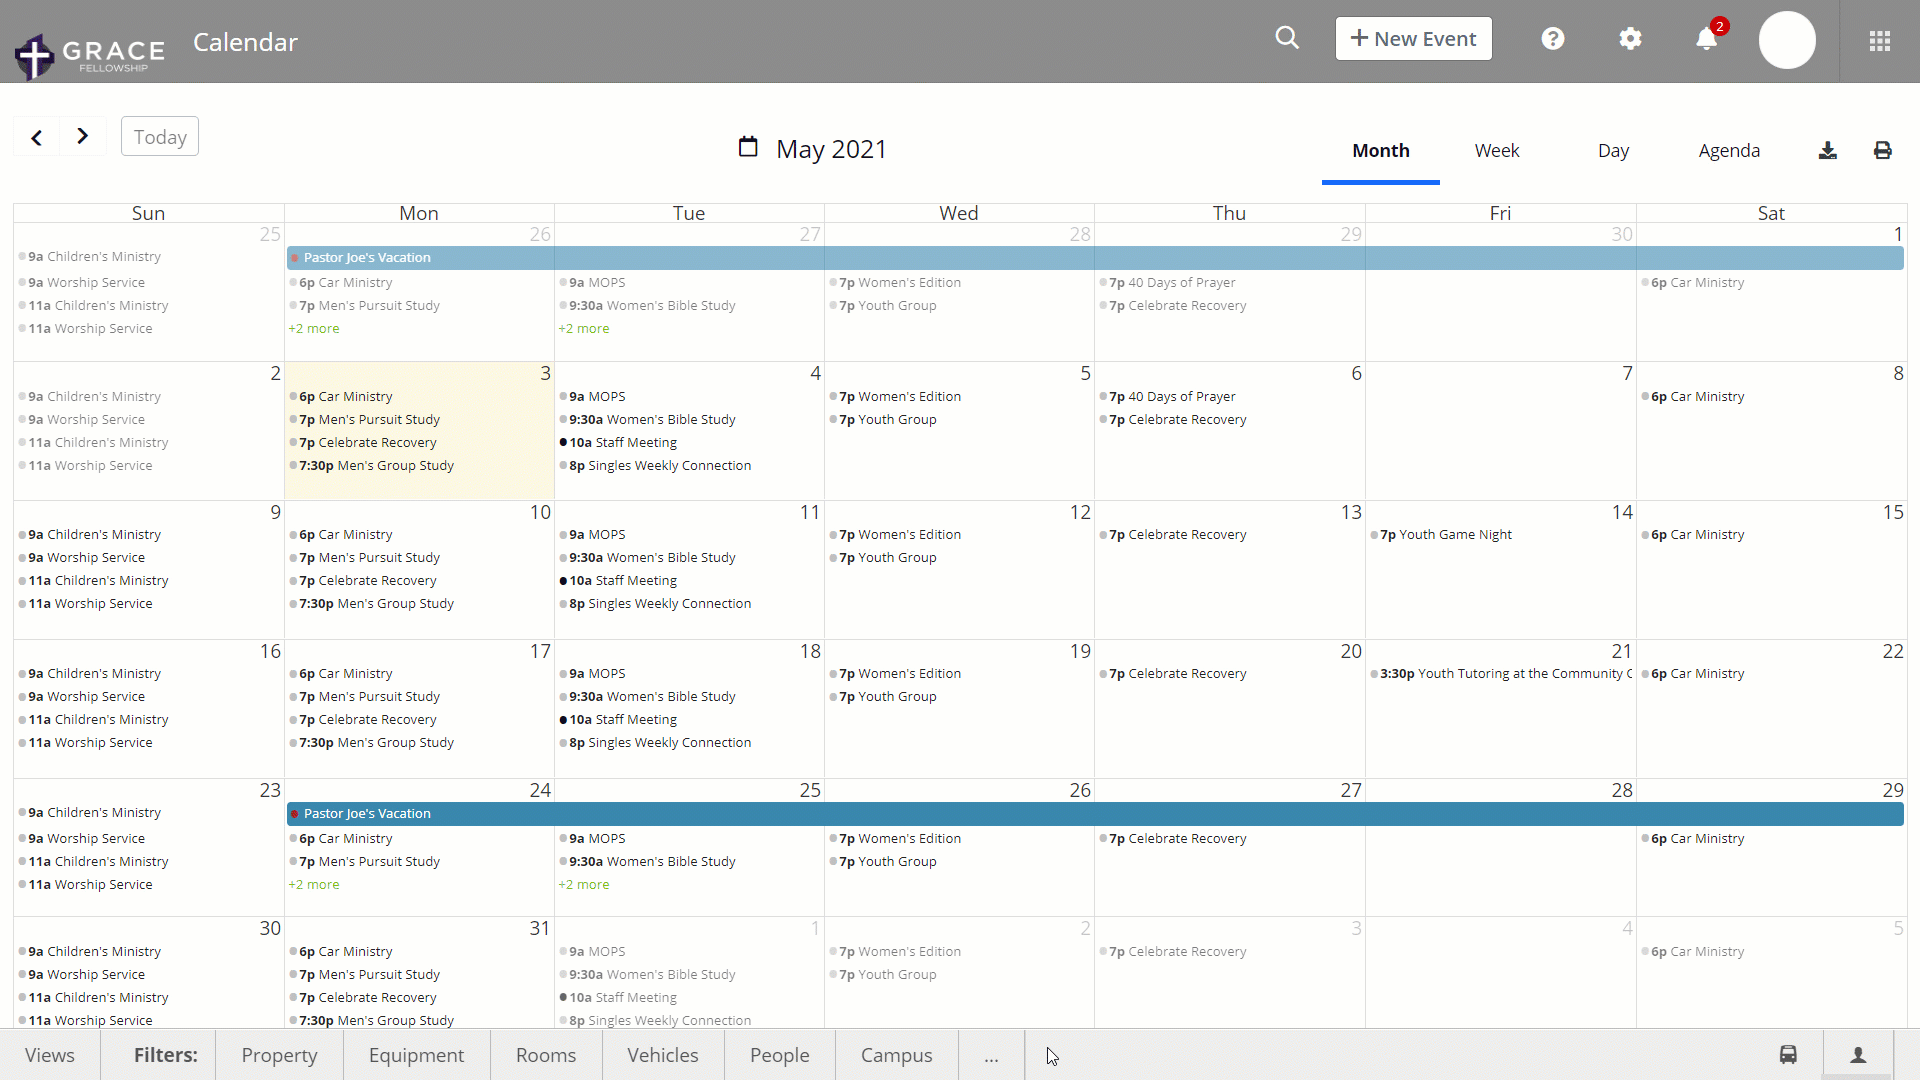Click the New Event button

1413,39
